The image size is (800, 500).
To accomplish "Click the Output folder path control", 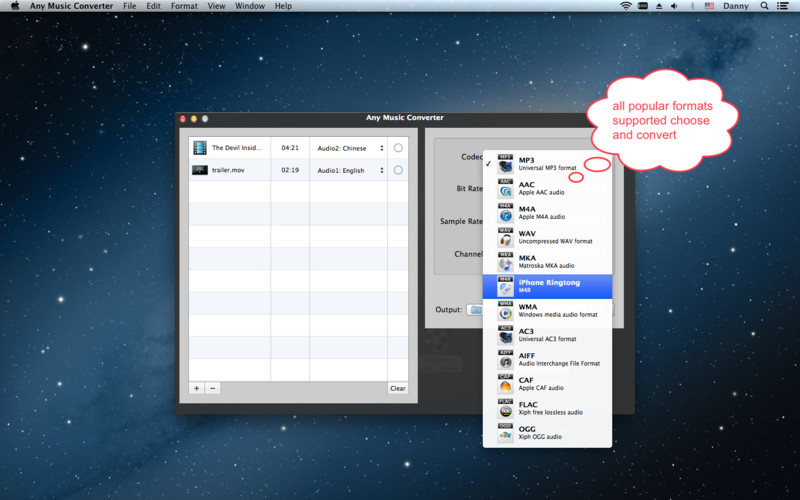I will [x=474, y=310].
